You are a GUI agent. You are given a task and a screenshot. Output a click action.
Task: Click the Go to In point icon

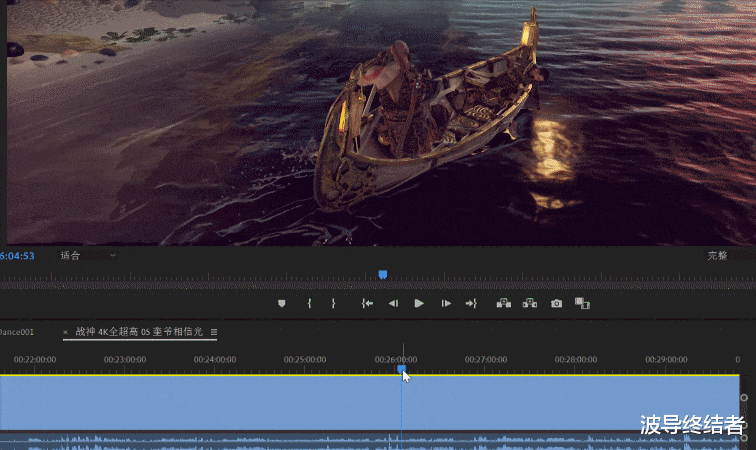(367, 303)
